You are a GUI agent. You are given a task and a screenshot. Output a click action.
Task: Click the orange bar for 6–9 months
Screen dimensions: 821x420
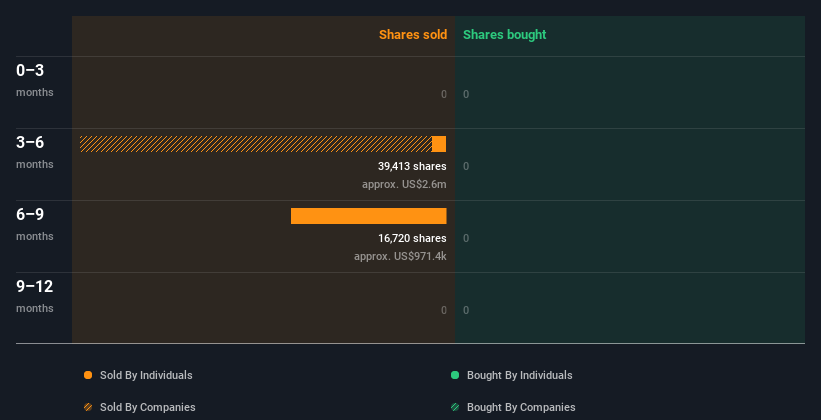[368, 216]
